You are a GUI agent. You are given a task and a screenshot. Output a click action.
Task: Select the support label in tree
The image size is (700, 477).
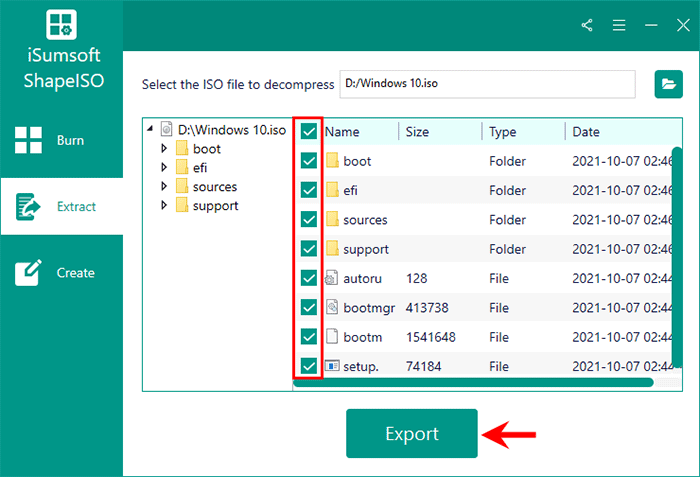(216, 206)
